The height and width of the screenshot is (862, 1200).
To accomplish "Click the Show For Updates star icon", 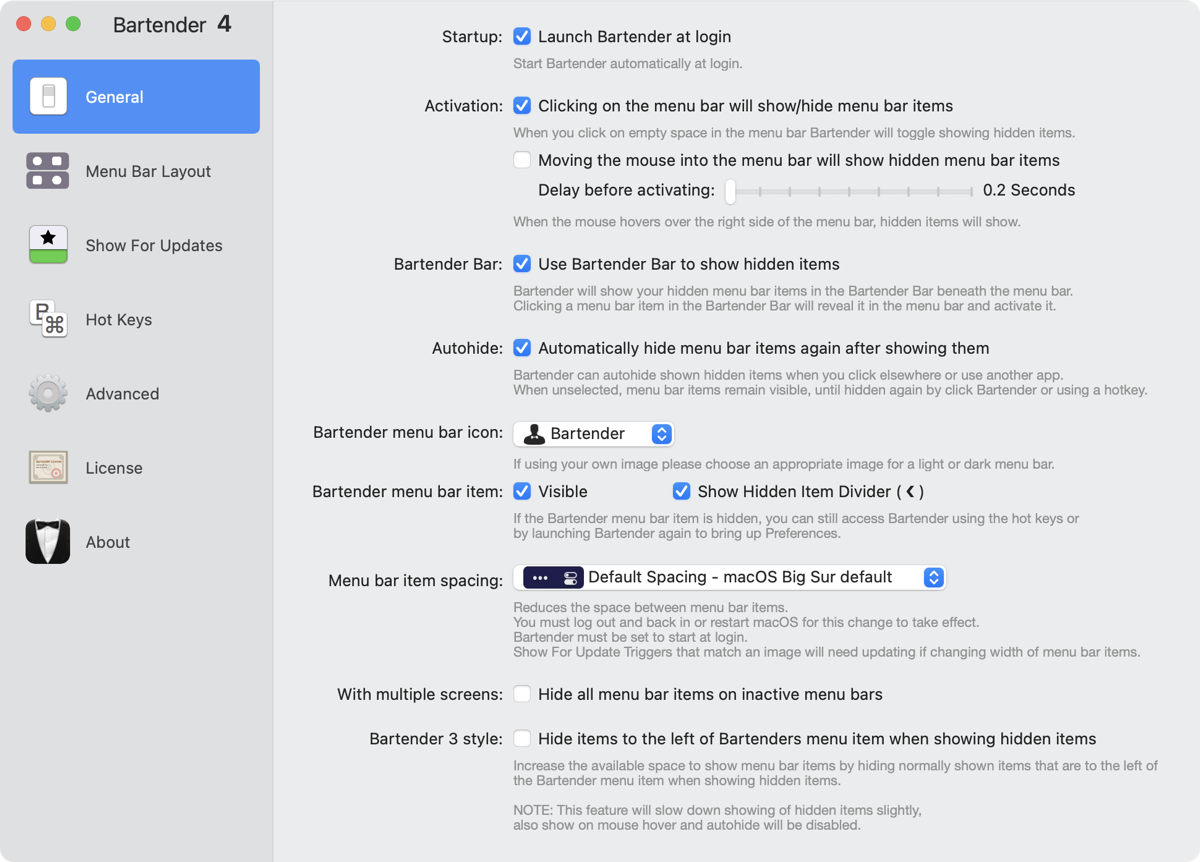I will tap(48, 245).
